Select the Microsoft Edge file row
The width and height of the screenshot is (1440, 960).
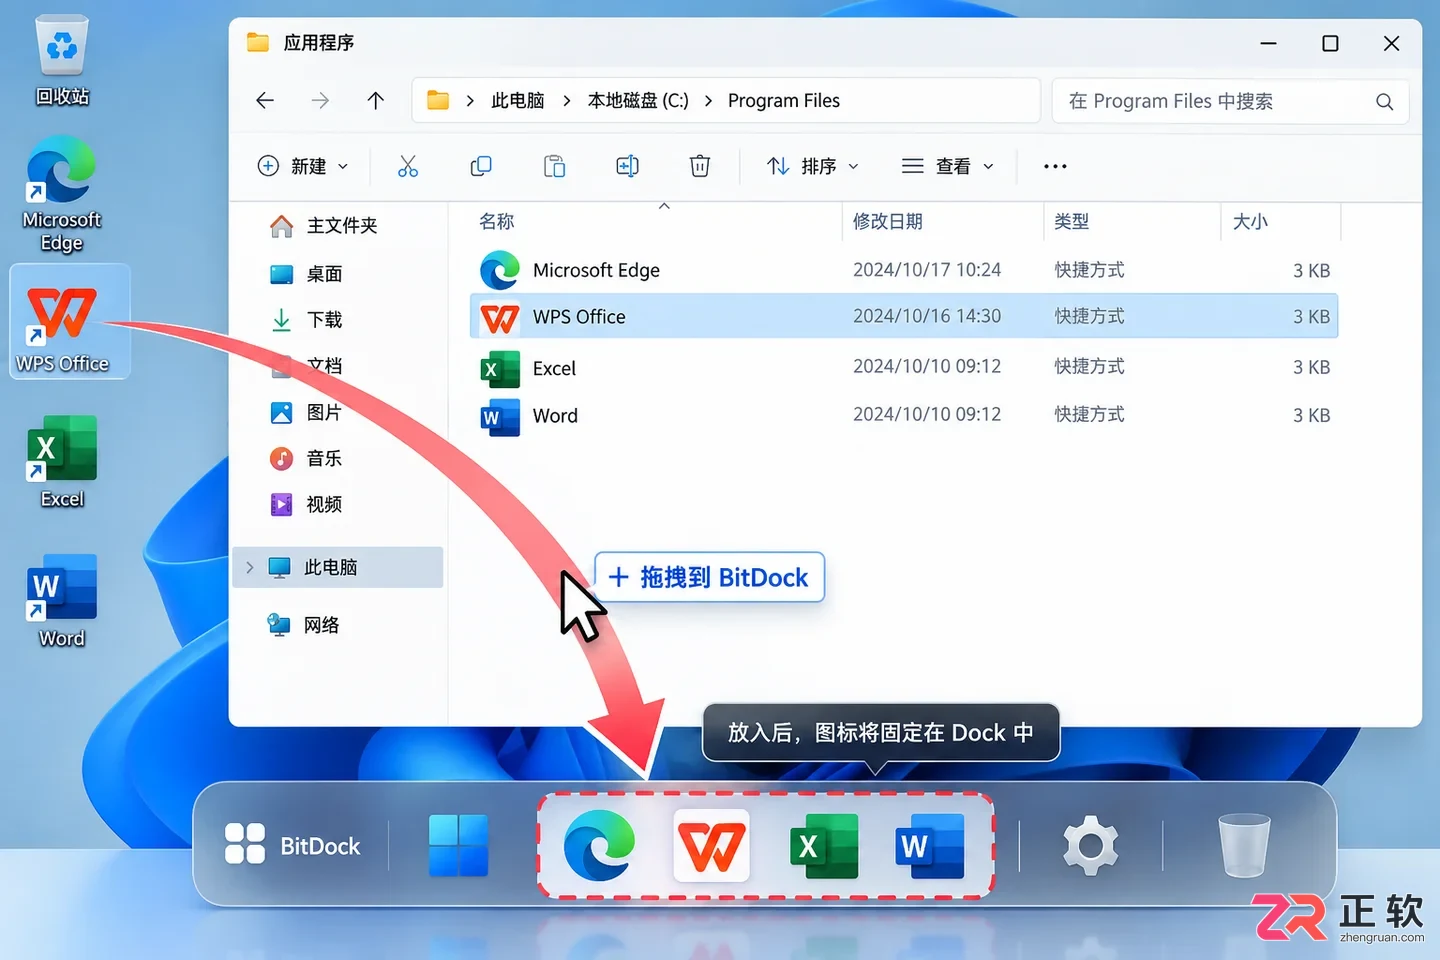click(904, 270)
